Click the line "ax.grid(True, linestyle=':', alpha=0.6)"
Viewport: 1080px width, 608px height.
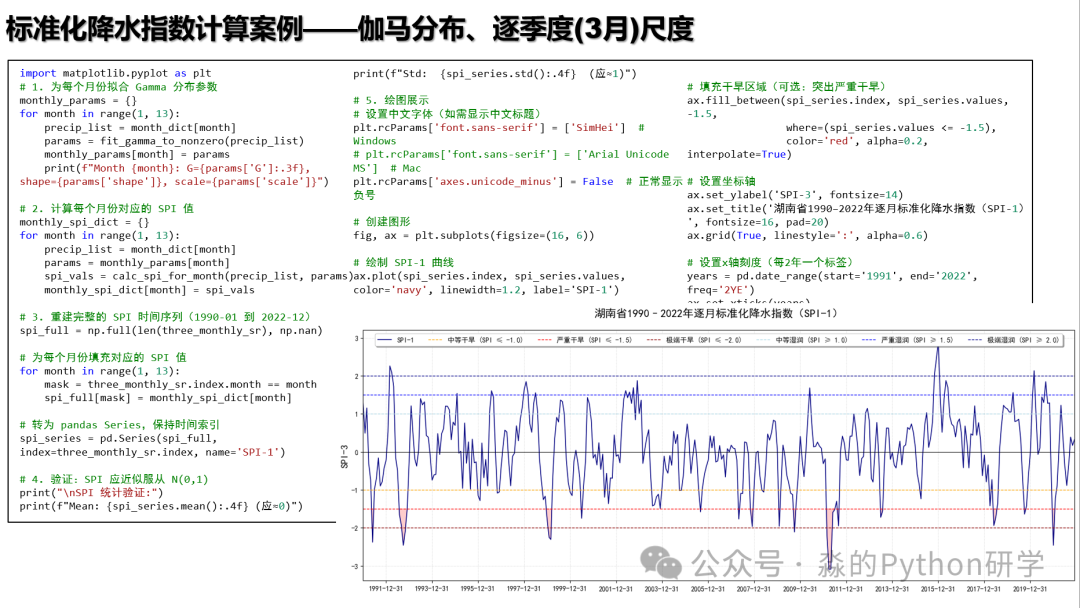(x=807, y=235)
